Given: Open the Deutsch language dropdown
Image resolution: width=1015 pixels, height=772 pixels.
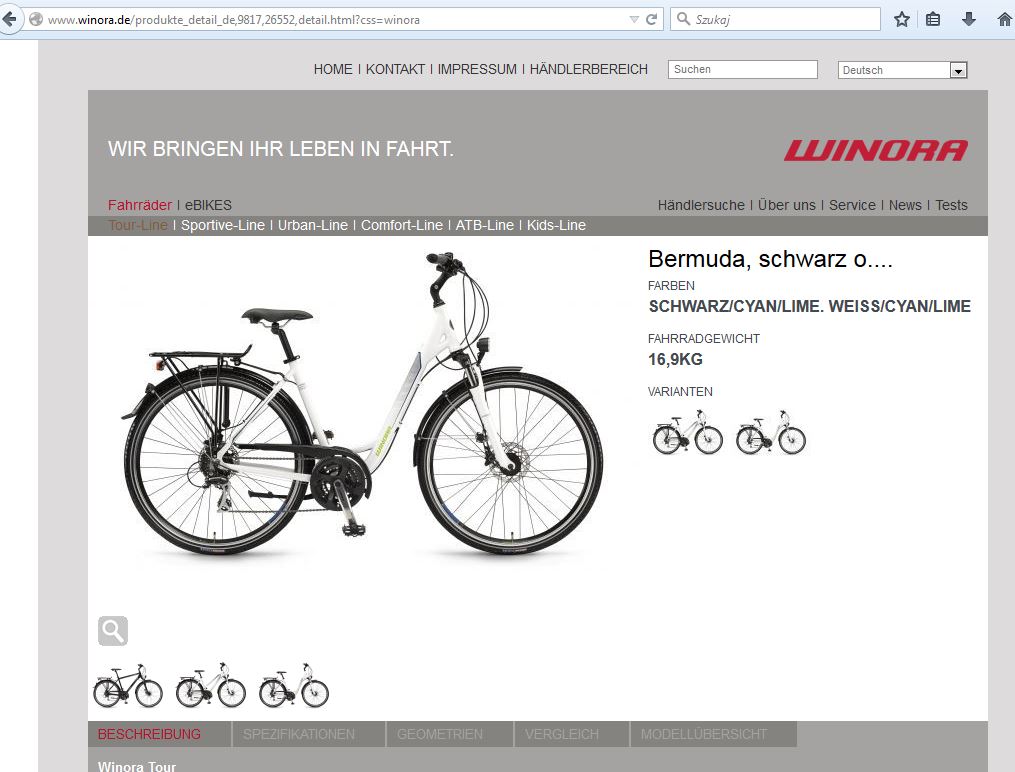Looking at the screenshot, I should pos(902,70).
